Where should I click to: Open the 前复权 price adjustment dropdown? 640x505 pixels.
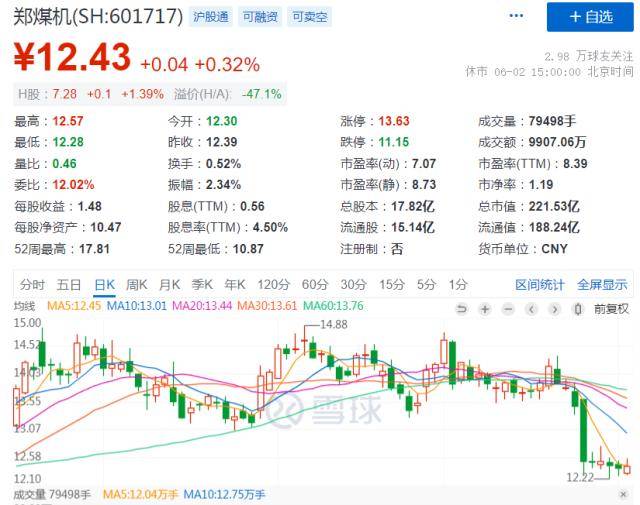point(610,309)
